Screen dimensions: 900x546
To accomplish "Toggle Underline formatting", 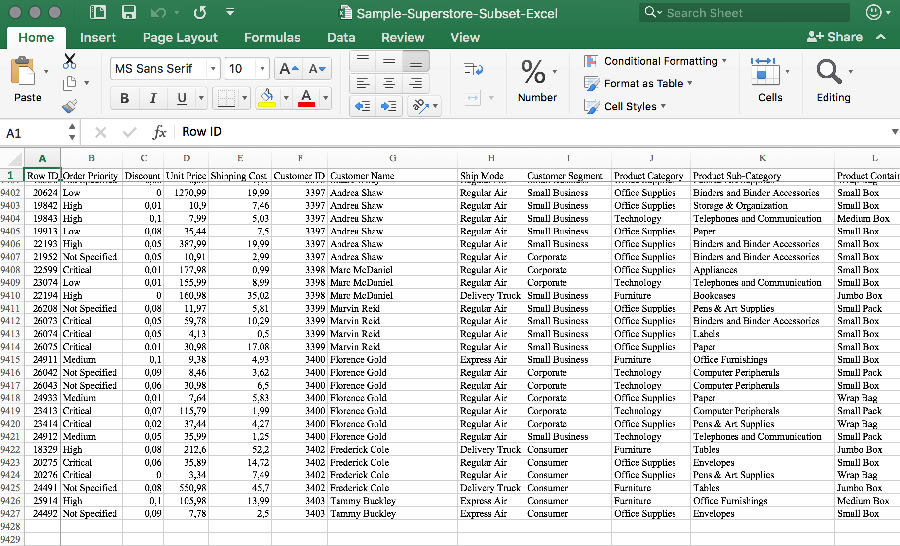I will pyautogui.click(x=182, y=98).
